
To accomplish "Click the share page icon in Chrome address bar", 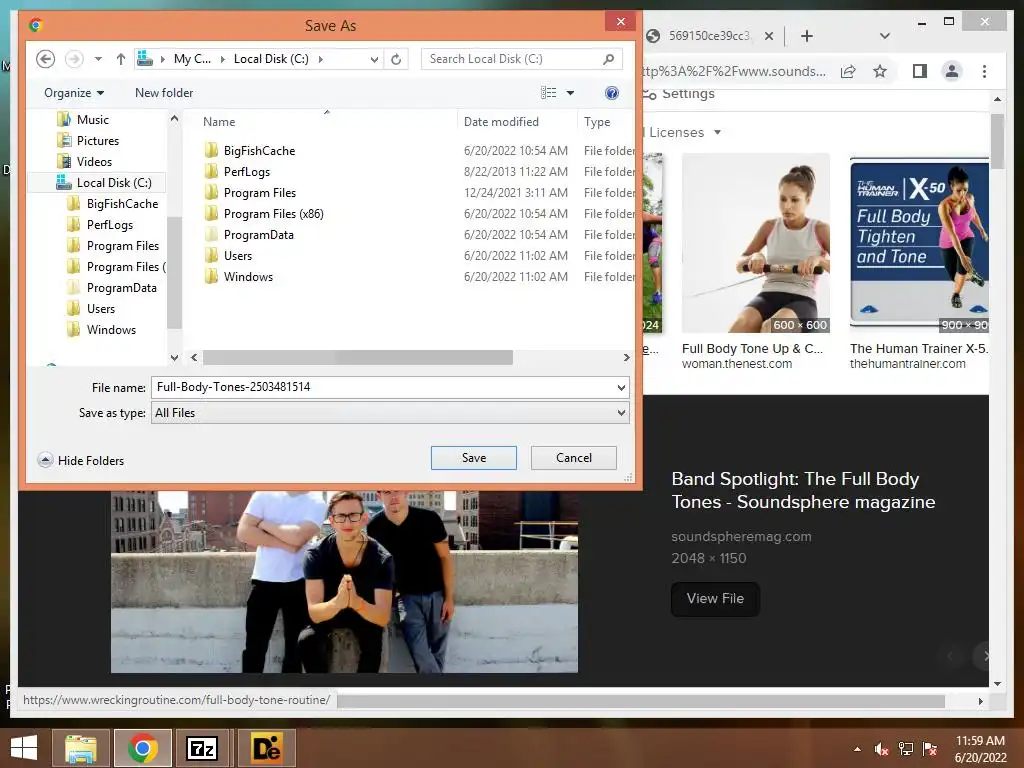I will point(848,71).
